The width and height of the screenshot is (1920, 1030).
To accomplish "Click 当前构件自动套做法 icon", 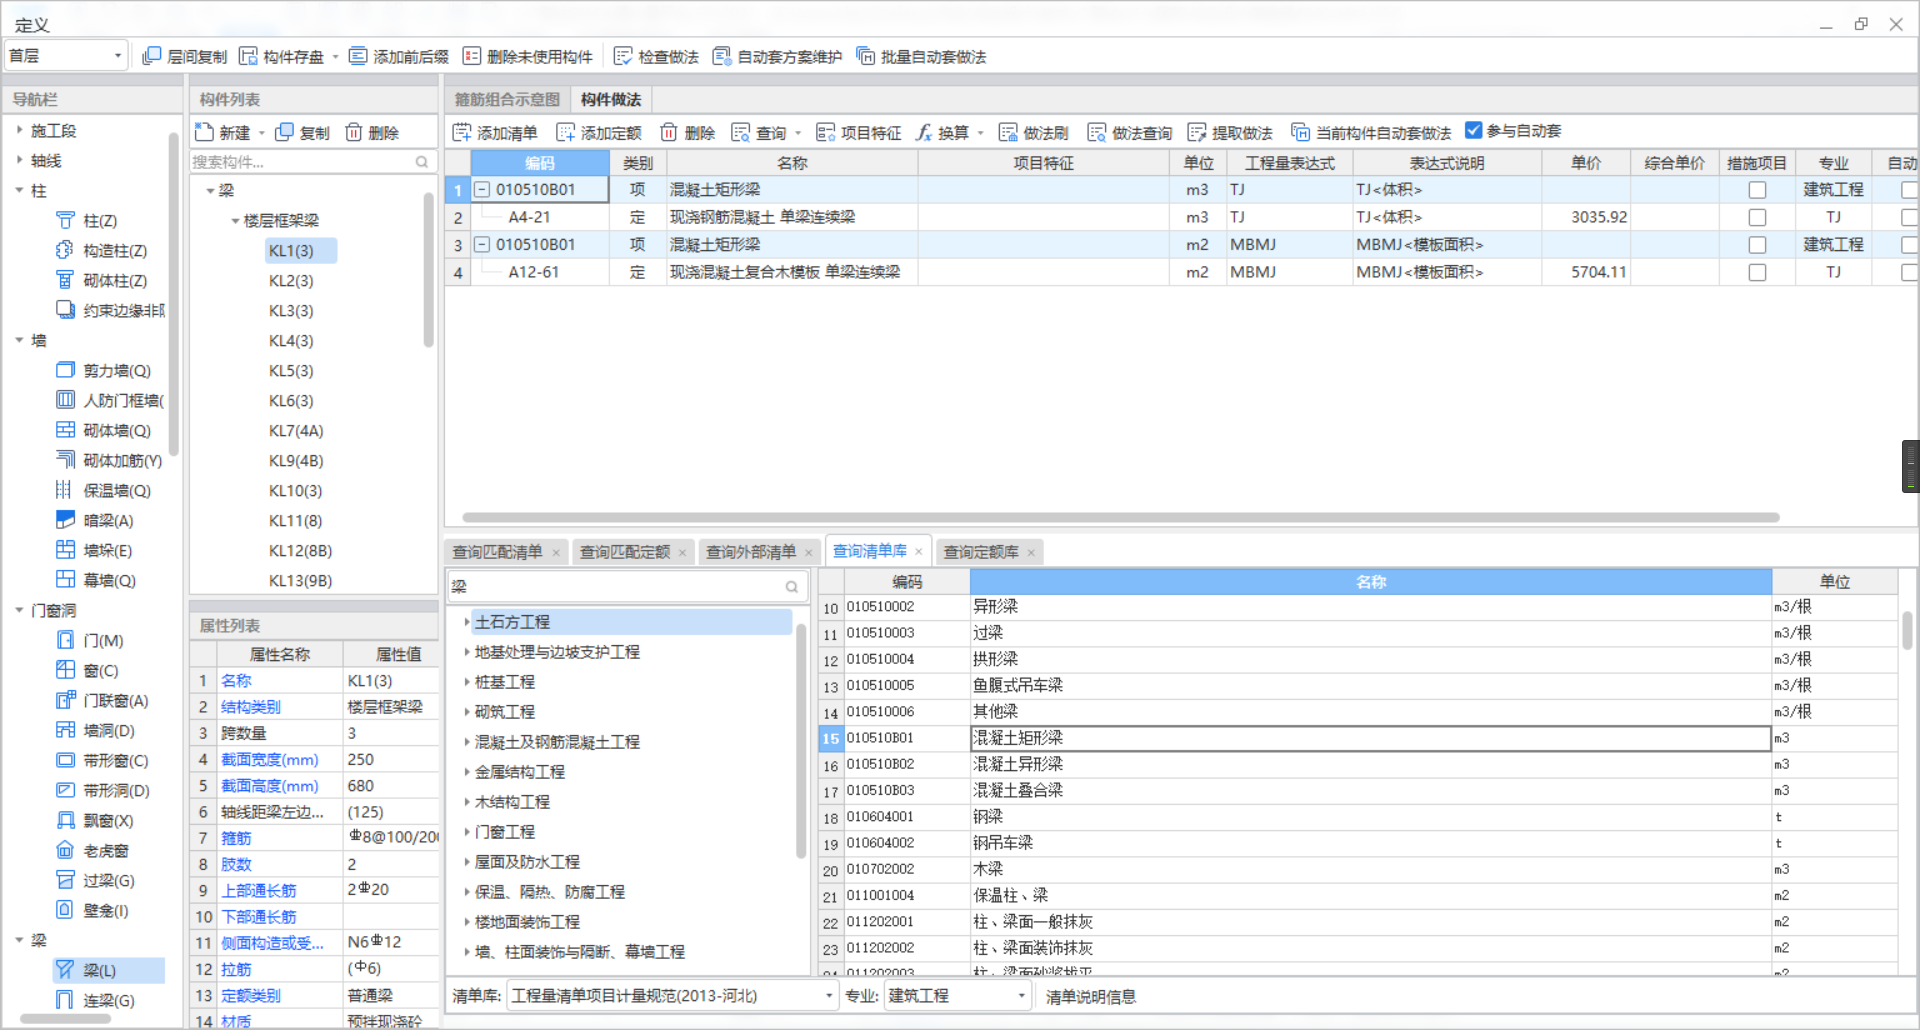I will (1301, 132).
